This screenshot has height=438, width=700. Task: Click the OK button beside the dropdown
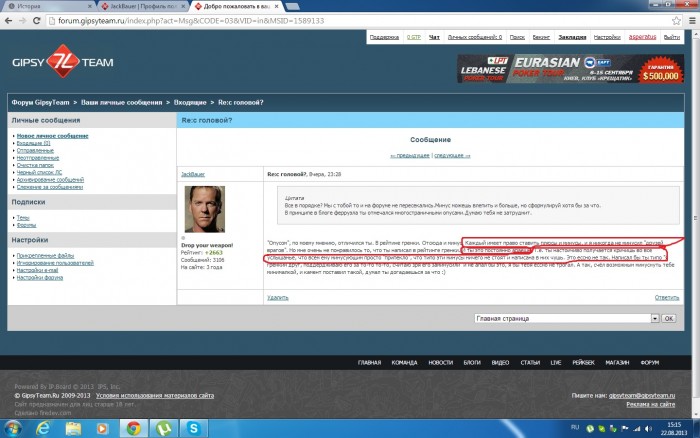[x=668, y=318]
